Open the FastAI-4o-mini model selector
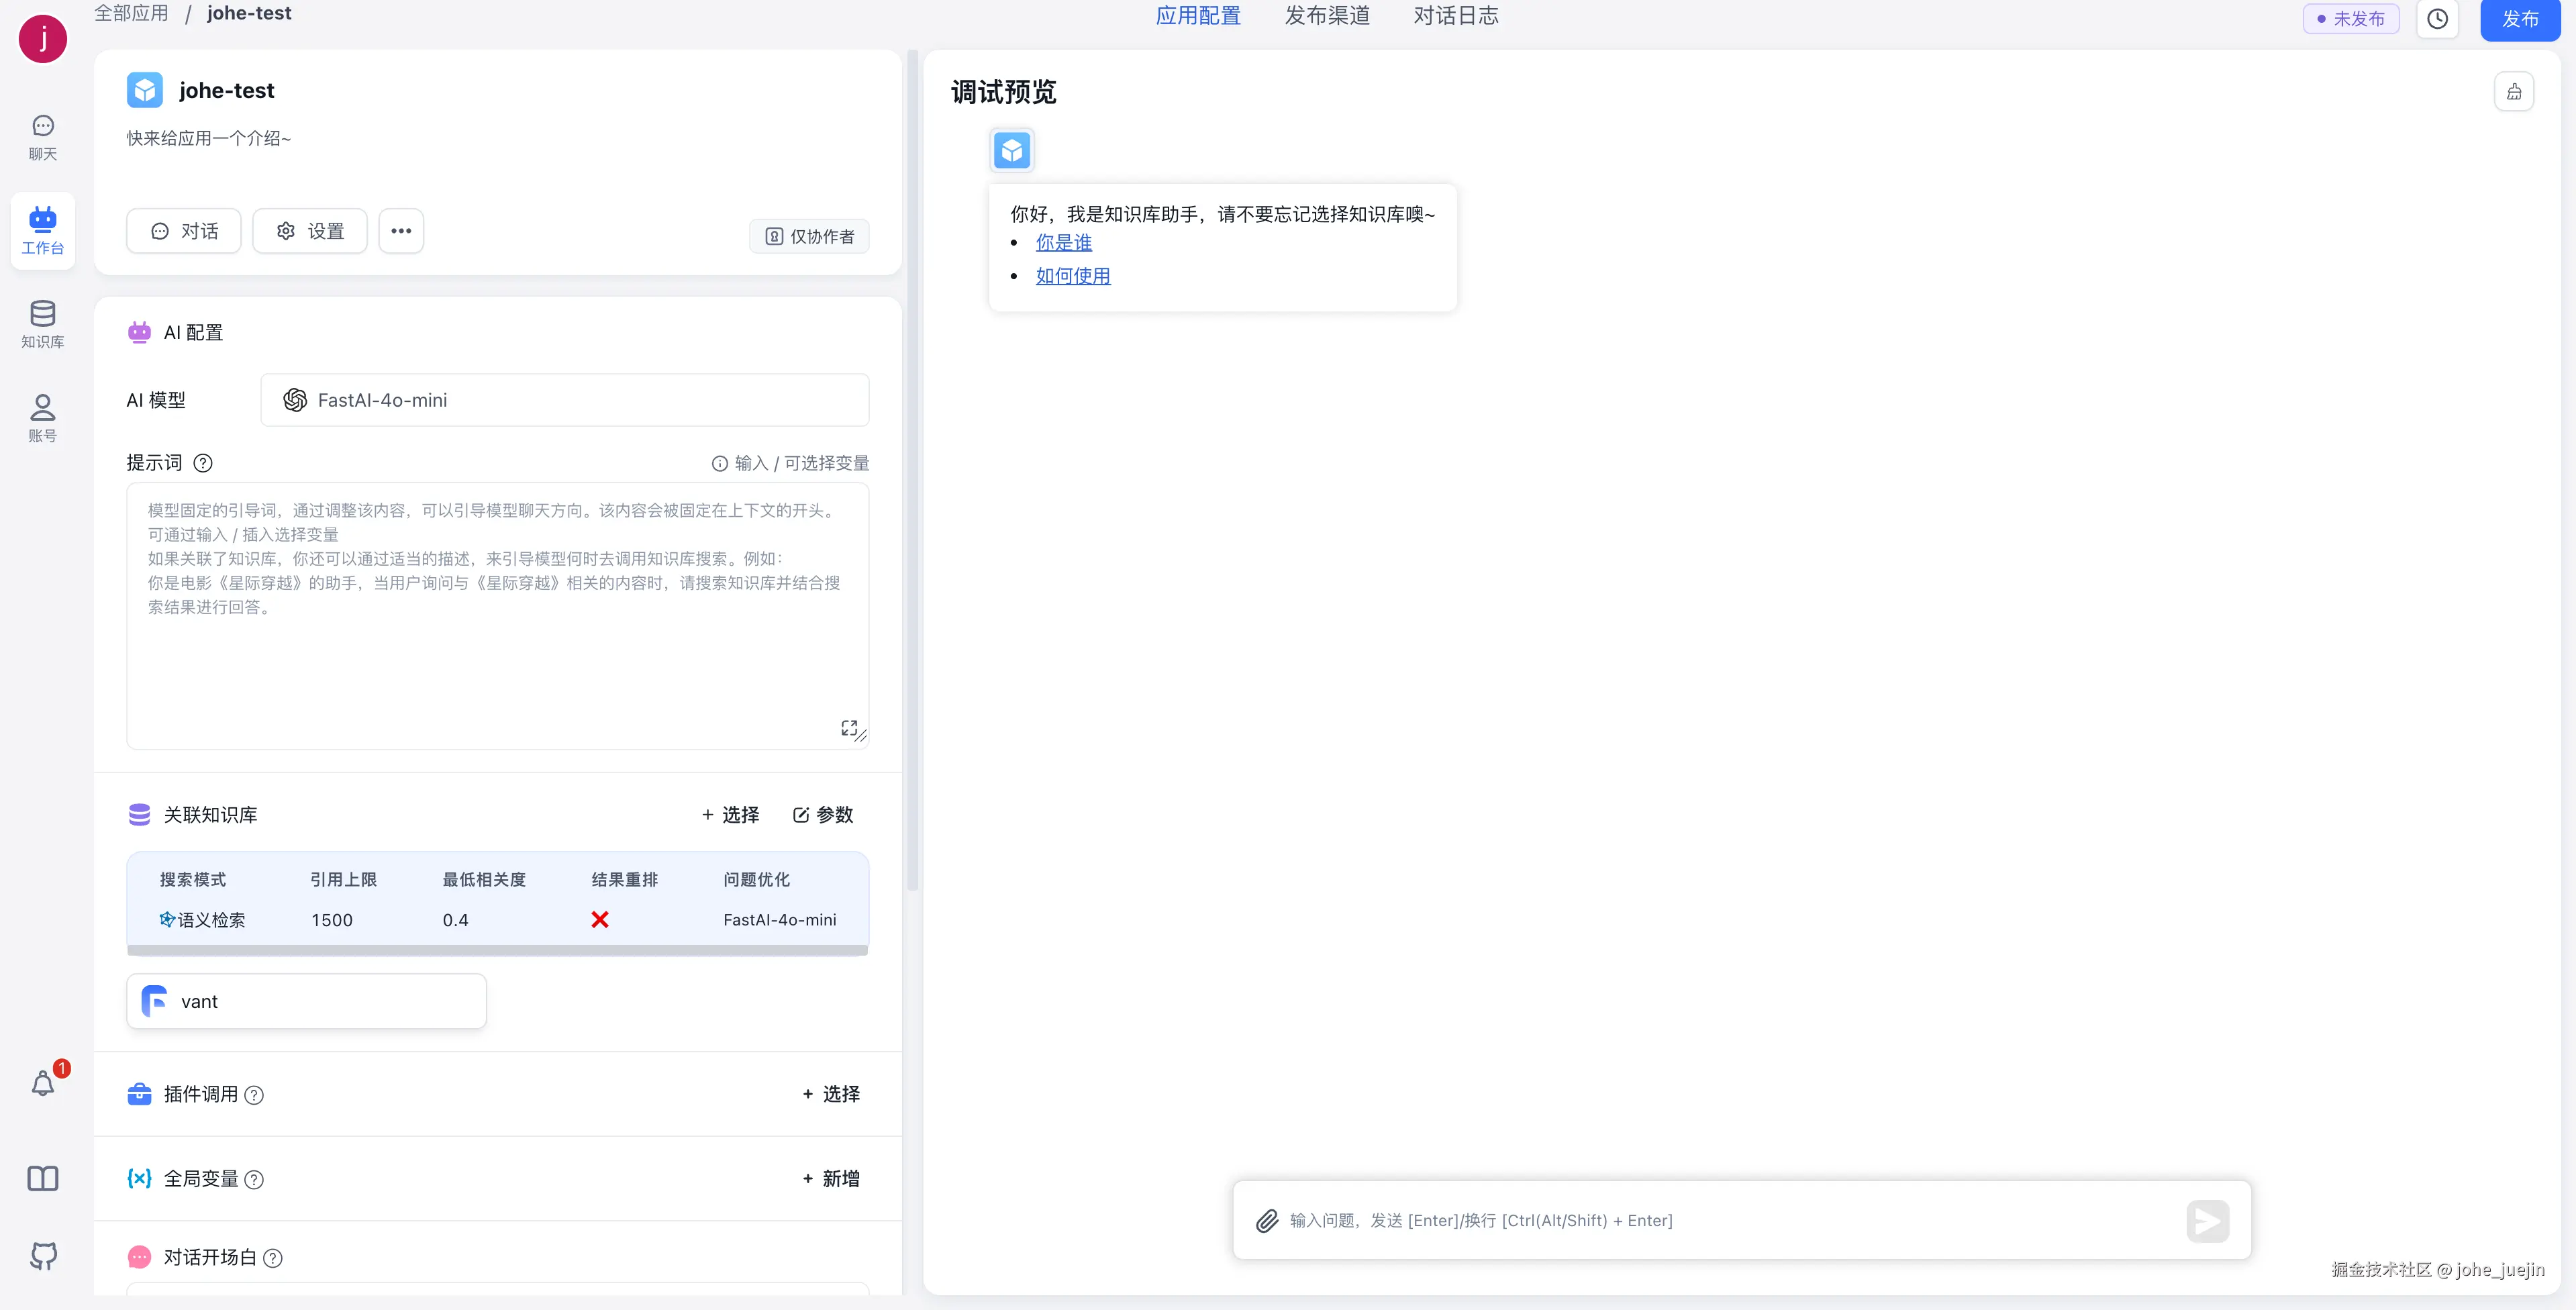This screenshot has width=2576, height=1310. 565,399
